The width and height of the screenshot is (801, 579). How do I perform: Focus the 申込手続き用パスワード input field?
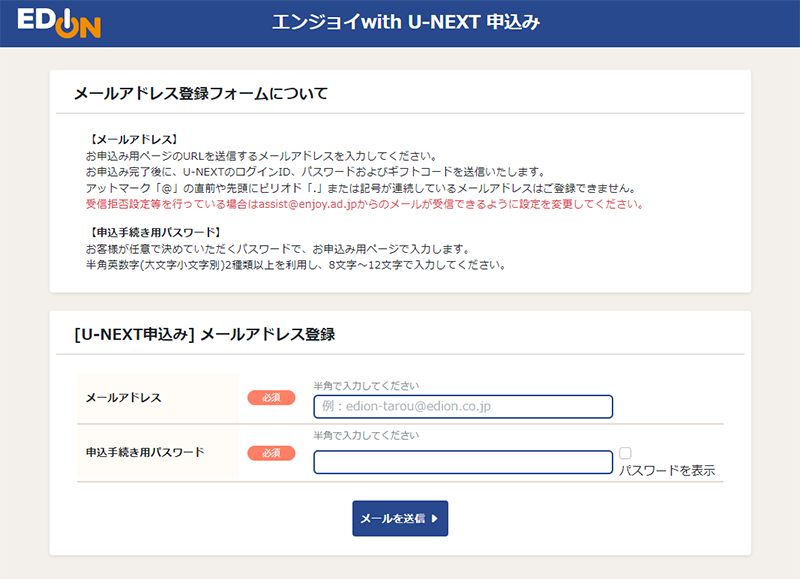pyautogui.click(x=462, y=462)
